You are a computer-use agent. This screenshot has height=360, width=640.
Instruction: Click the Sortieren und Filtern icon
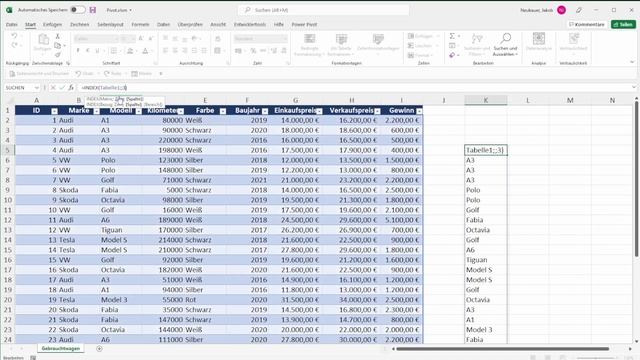tap(477, 39)
